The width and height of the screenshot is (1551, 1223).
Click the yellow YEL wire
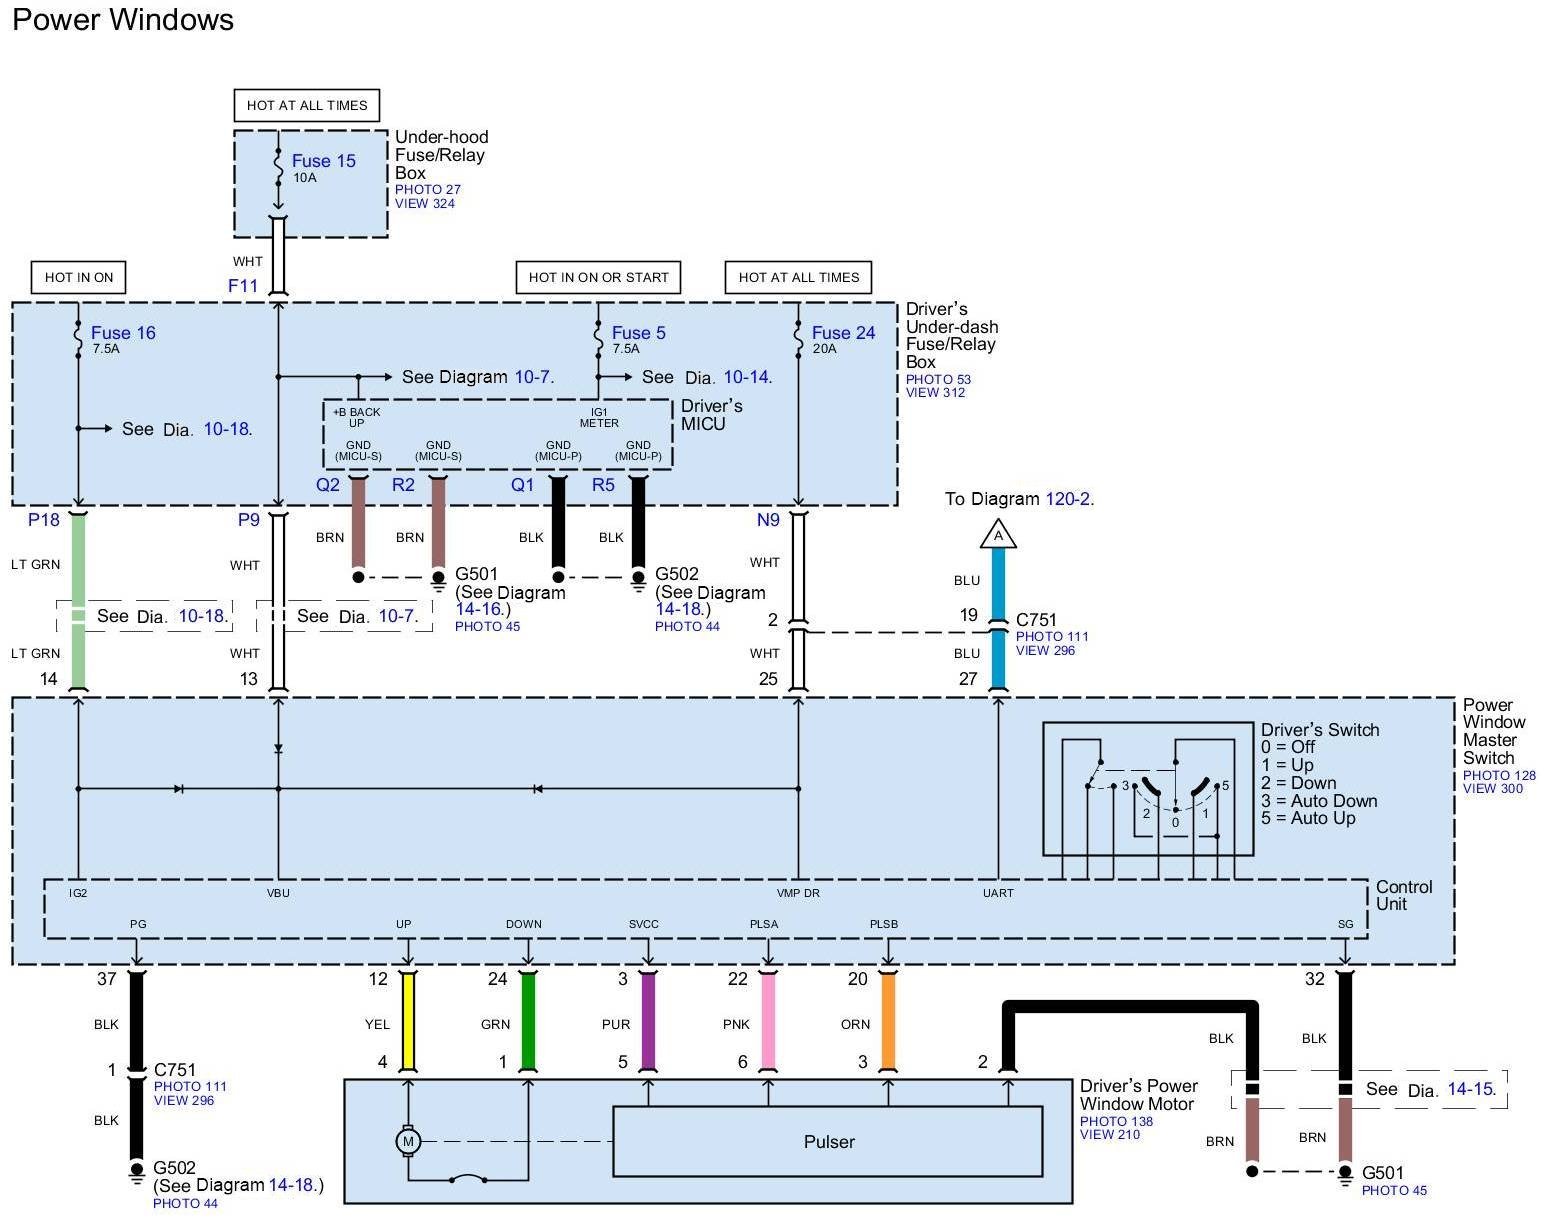(408, 1022)
